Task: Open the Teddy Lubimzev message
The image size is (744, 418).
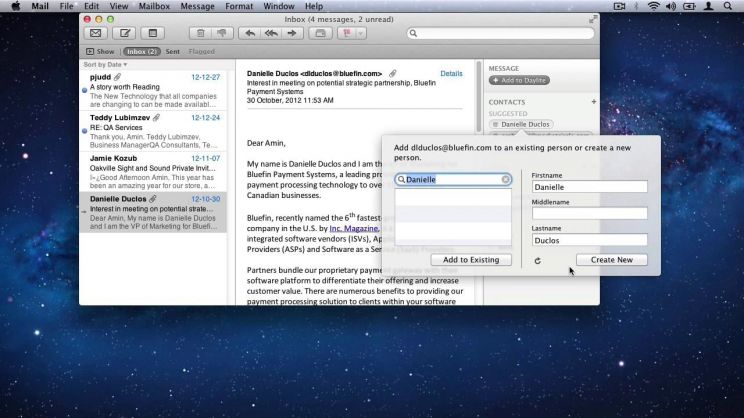Action: (153, 131)
